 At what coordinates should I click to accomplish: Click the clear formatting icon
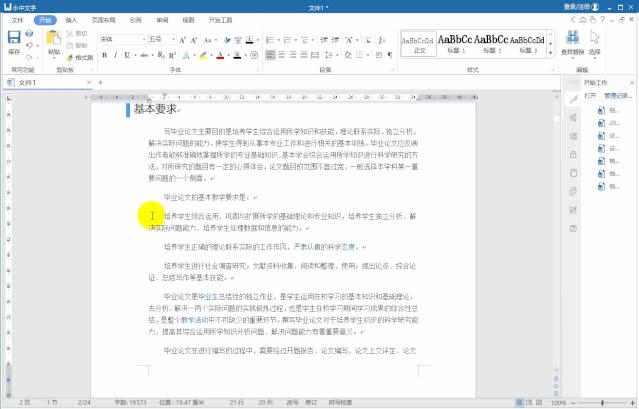pyautogui.click(x=227, y=40)
